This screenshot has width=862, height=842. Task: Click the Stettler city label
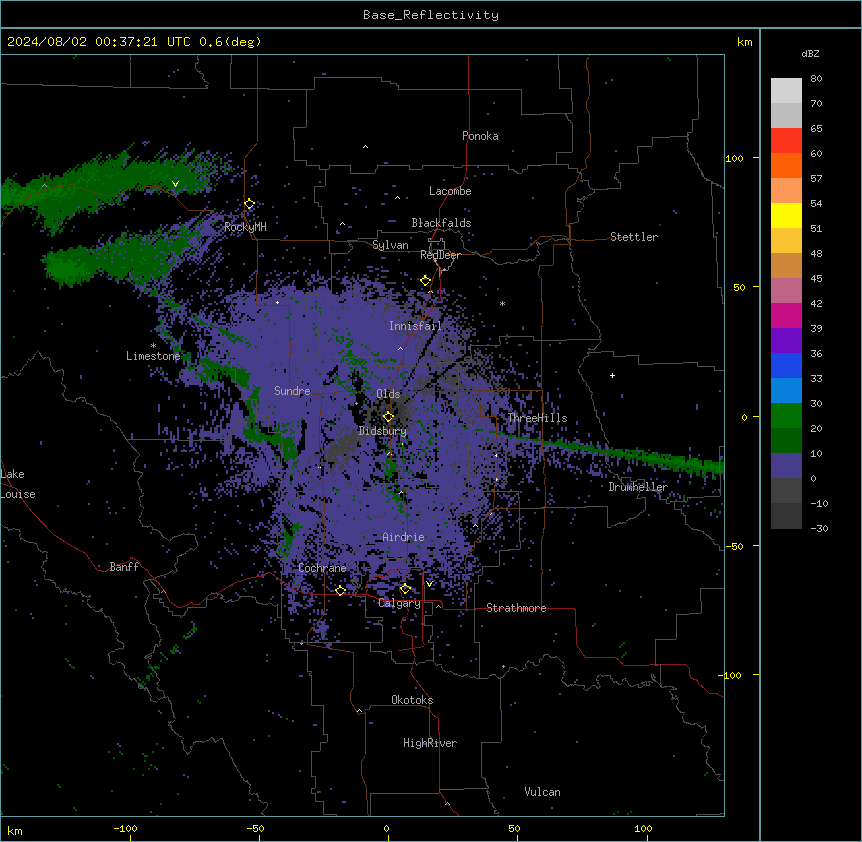(634, 237)
